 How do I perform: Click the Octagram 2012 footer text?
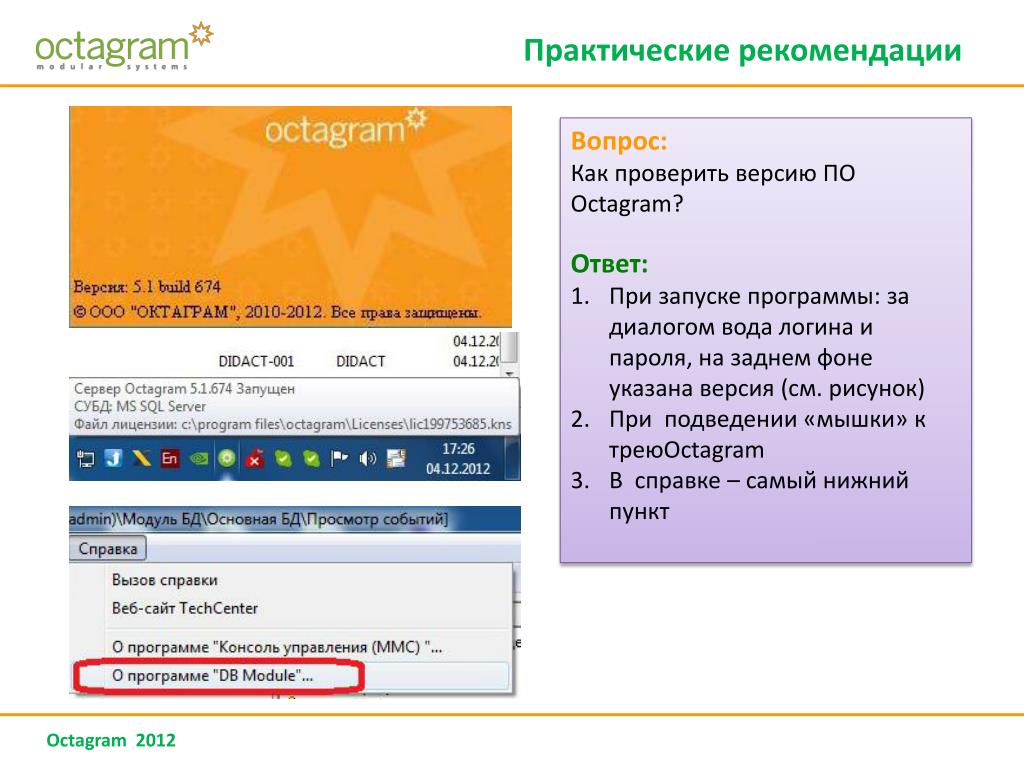pos(111,740)
